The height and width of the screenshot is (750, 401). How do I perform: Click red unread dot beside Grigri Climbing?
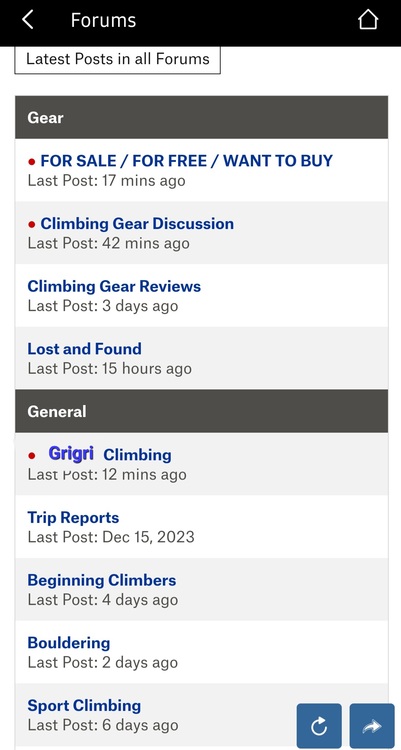click(x=32, y=455)
